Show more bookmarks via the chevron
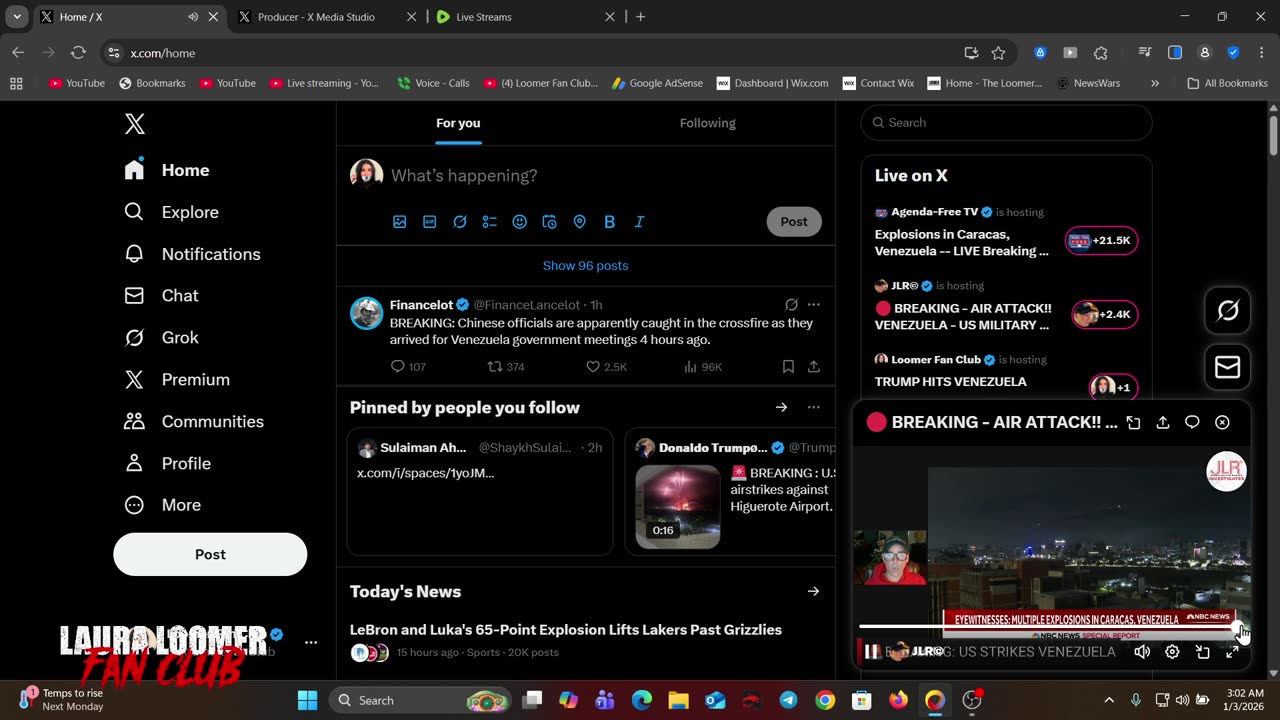 click(1155, 83)
